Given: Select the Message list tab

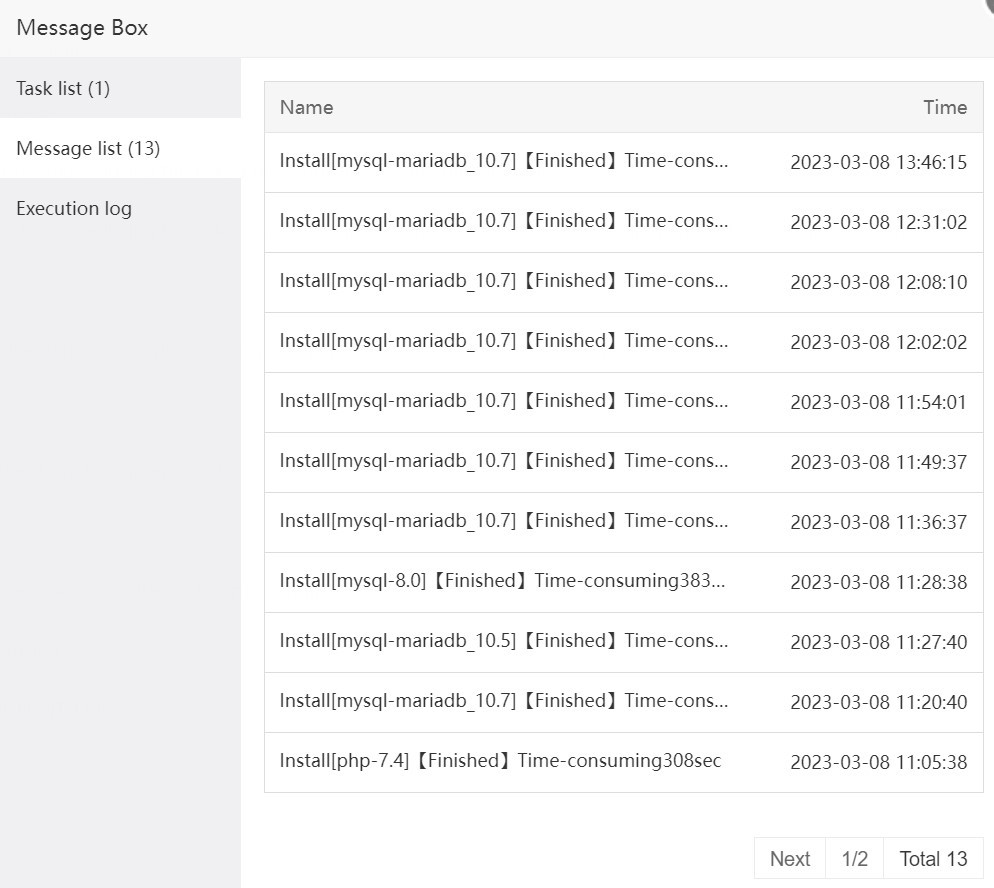Looking at the screenshot, I should click(87, 148).
